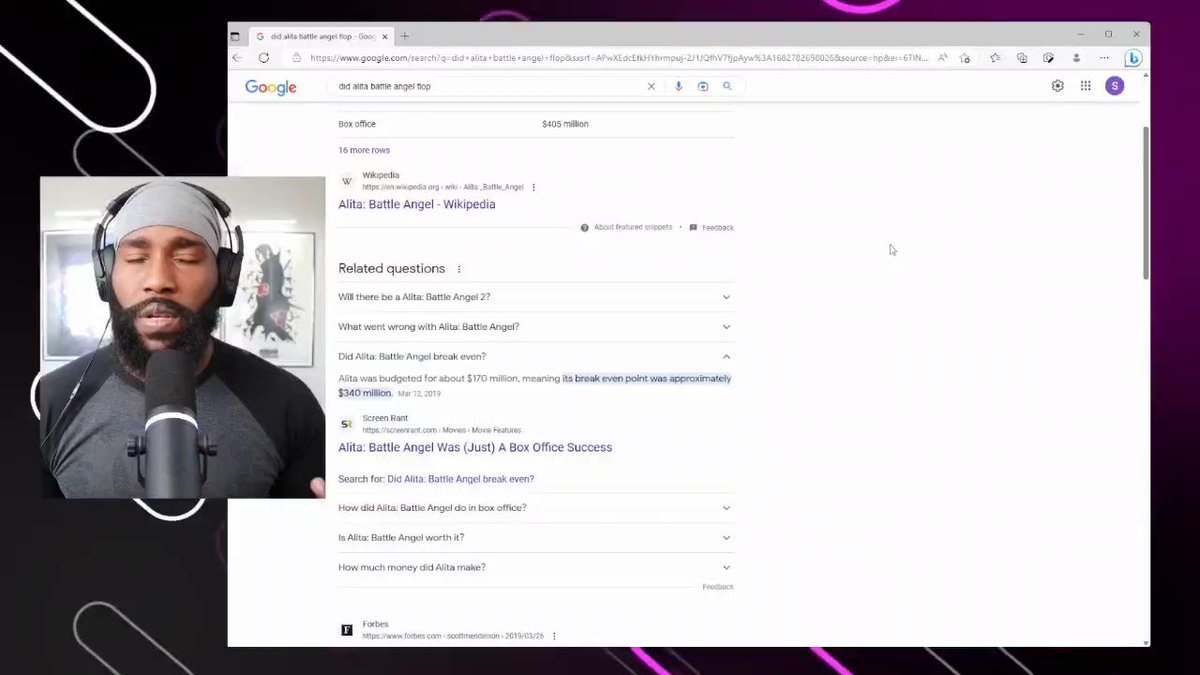This screenshot has height=675, width=1200.
Task: Open Google quick settings gear
Action: [1057, 86]
